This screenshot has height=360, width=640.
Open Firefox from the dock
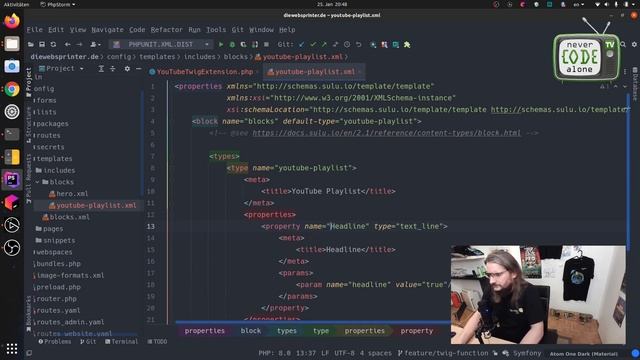click(x=12, y=21)
